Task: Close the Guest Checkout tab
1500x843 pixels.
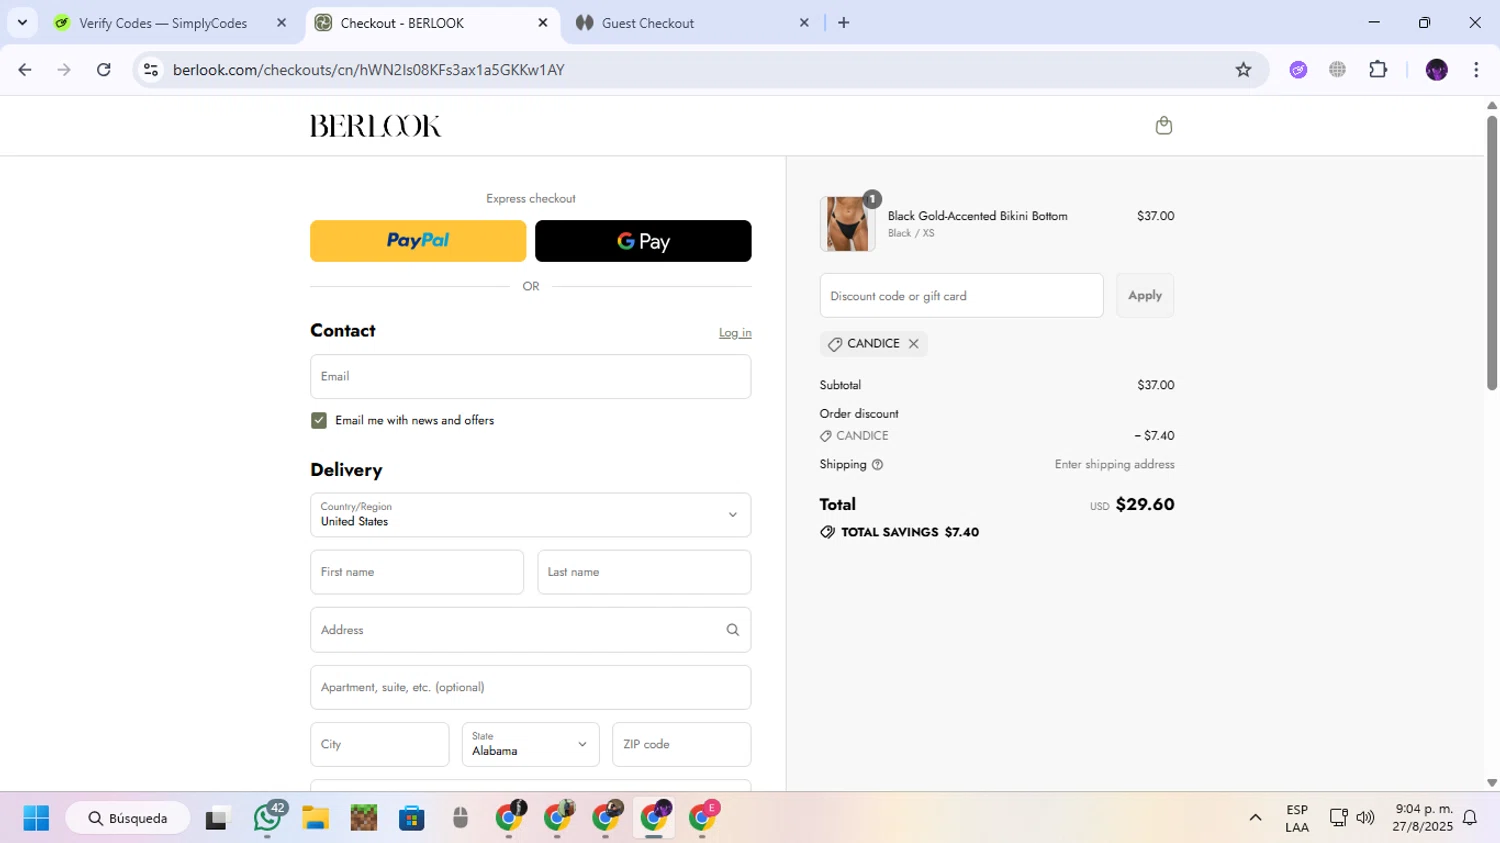Action: pyautogui.click(x=804, y=23)
